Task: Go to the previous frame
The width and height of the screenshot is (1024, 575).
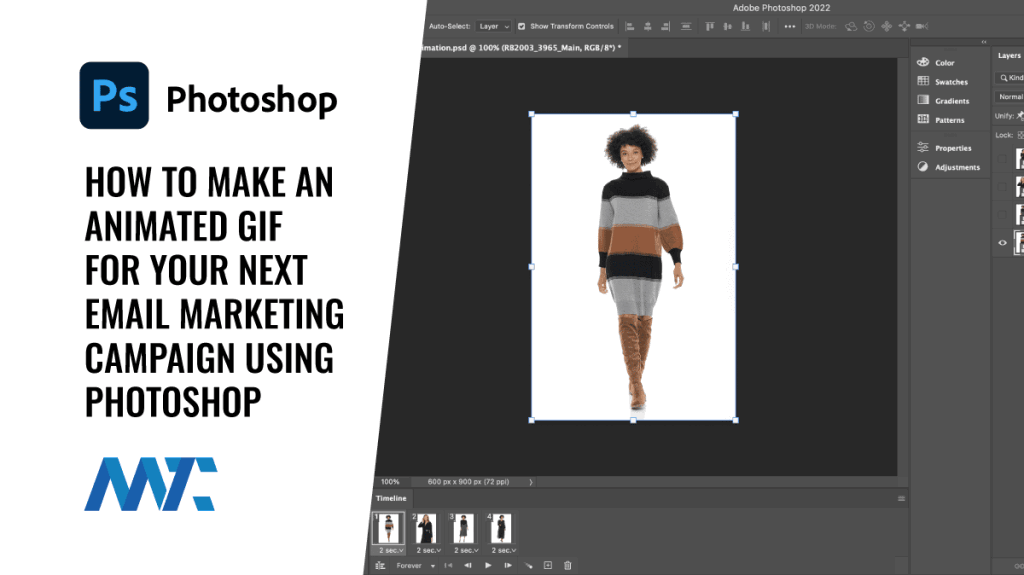Action: point(468,566)
